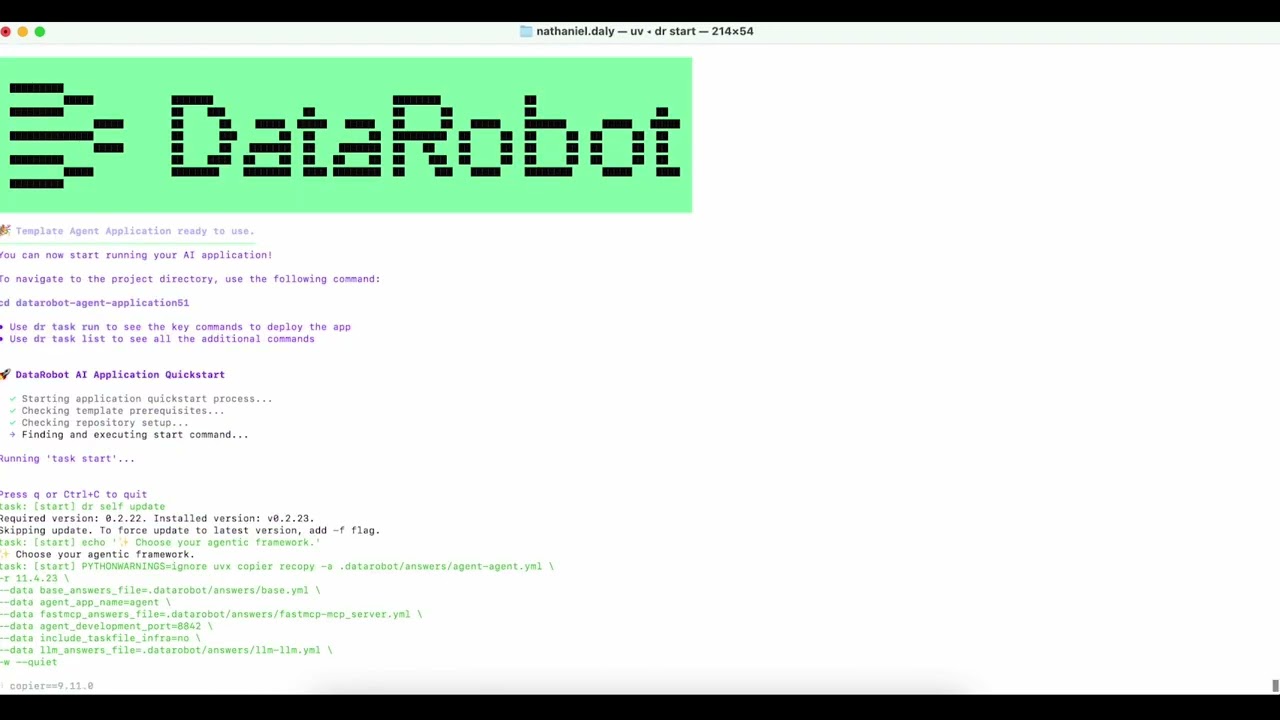This screenshot has height=720, width=1280.
Task: Click the 'cd datarobot-agent-application51' command
Action: pos(95,303)
